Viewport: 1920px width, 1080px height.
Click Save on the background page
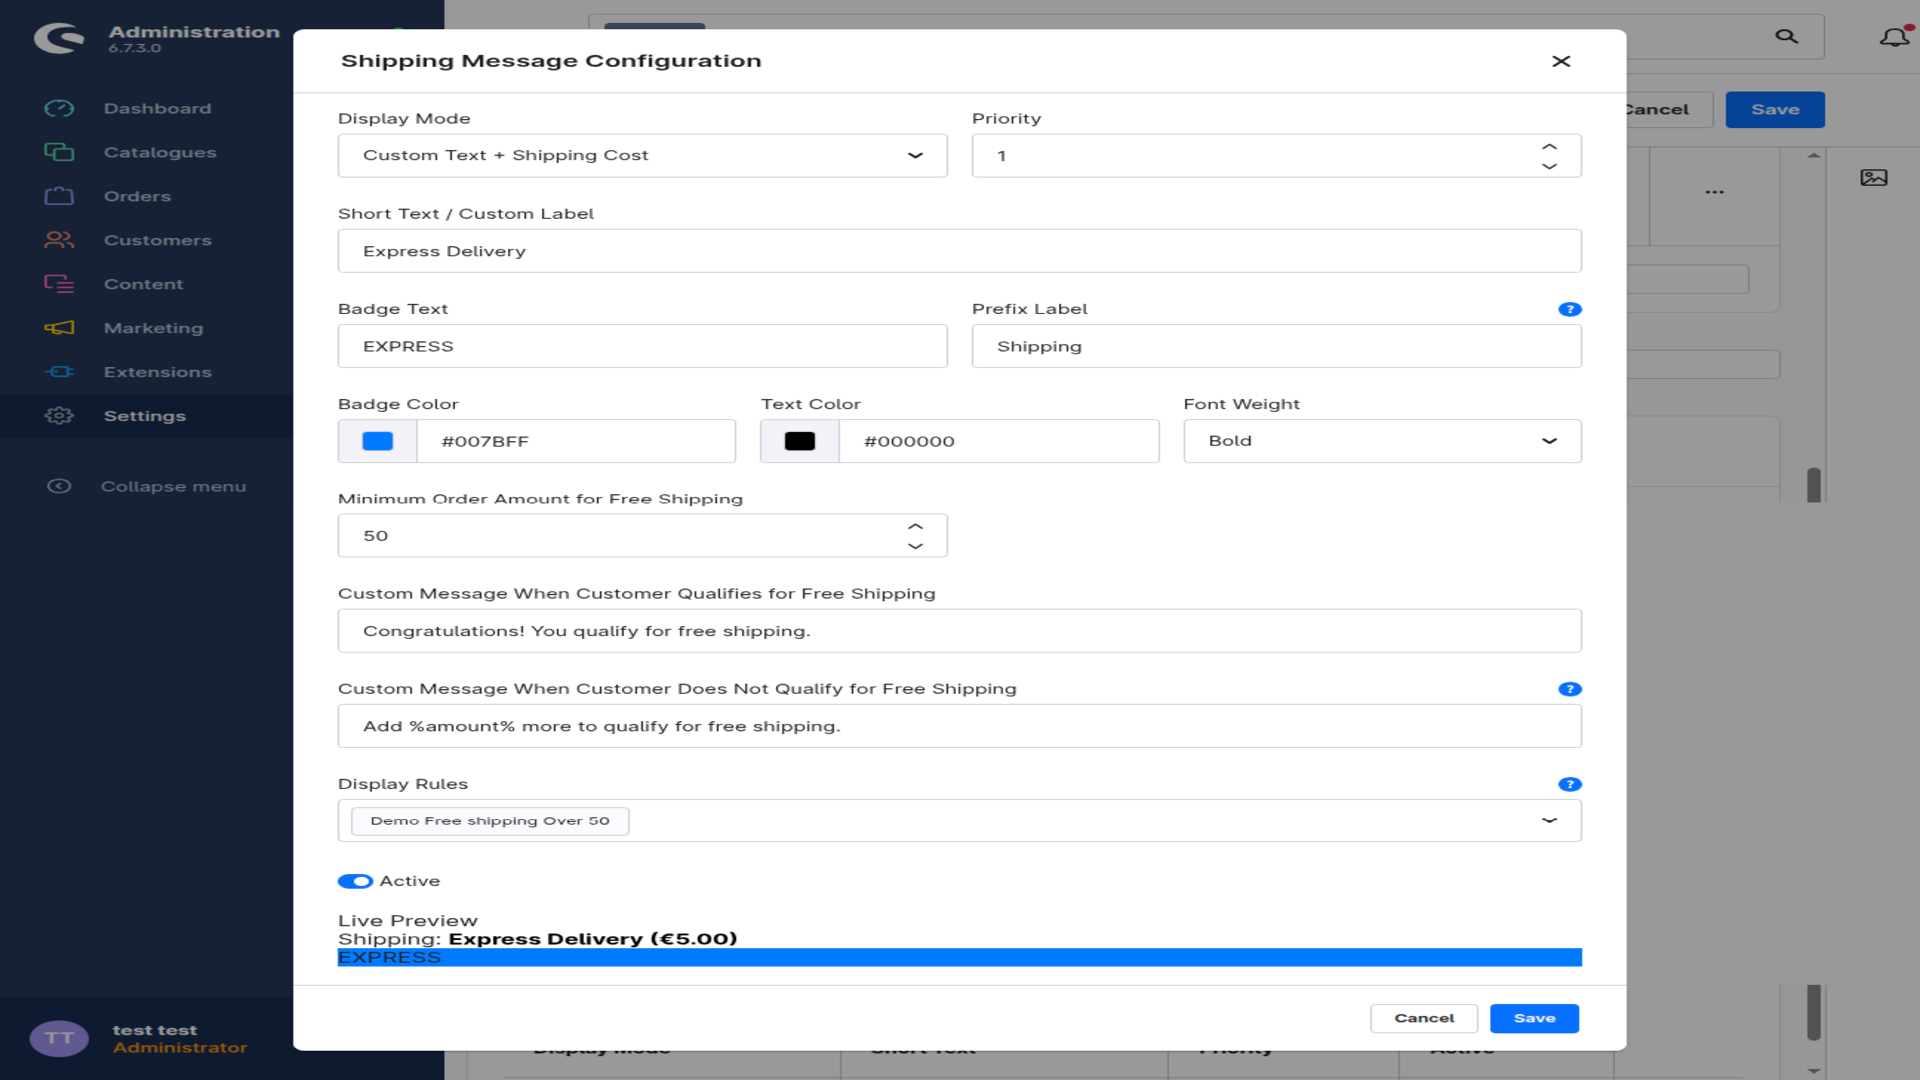tap(1775, 110)
